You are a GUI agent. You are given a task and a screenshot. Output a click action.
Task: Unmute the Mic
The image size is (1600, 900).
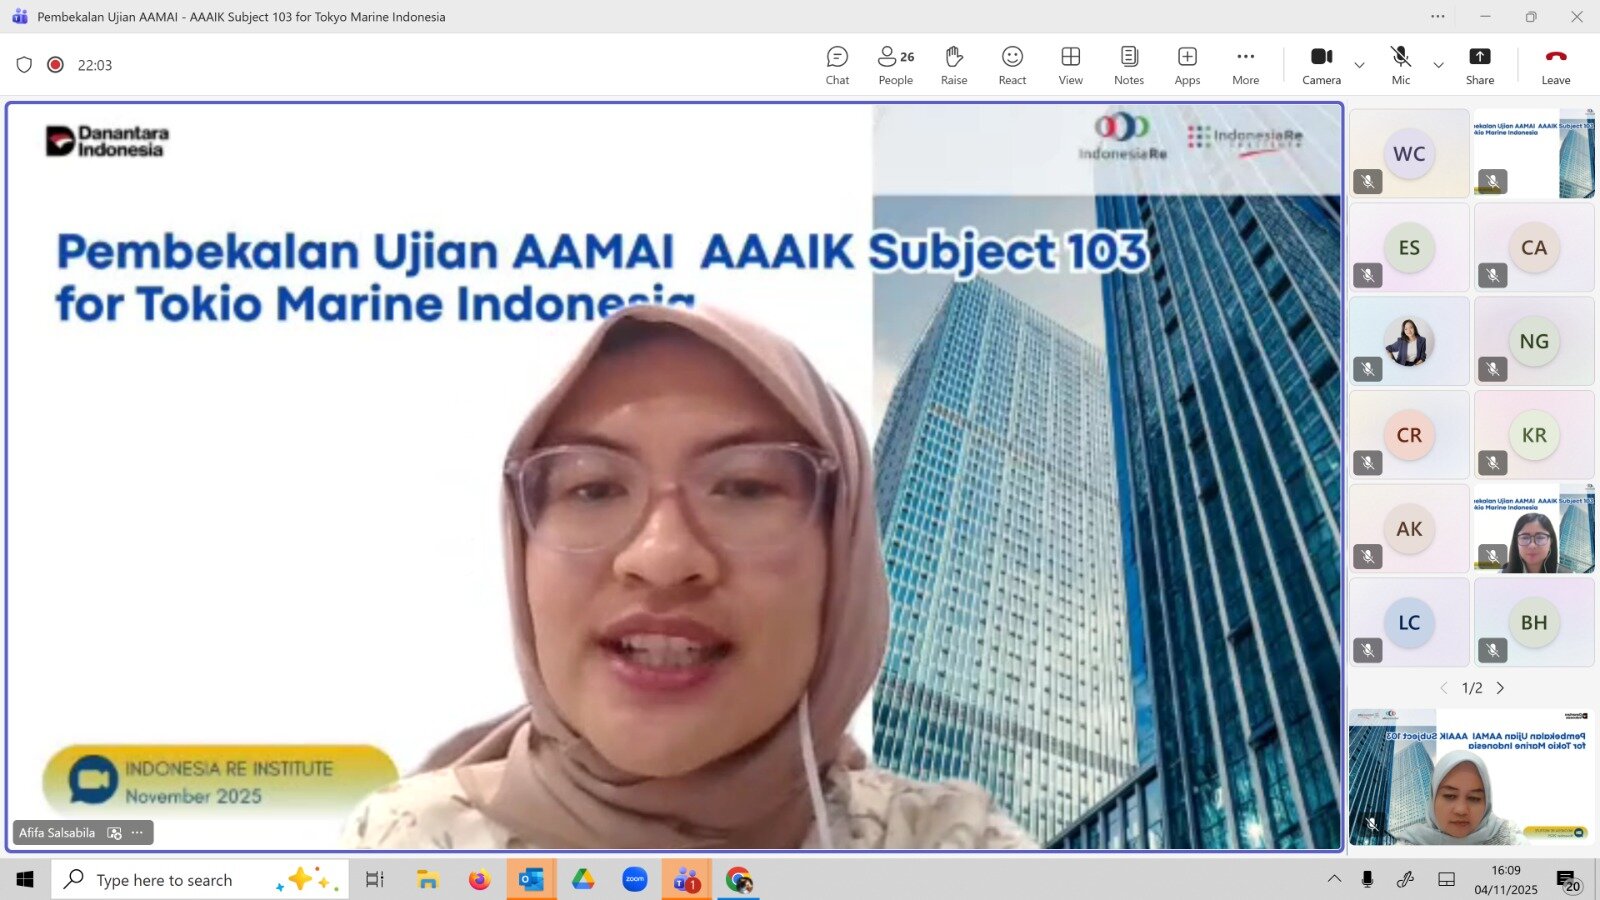[x=1400, y=66]
